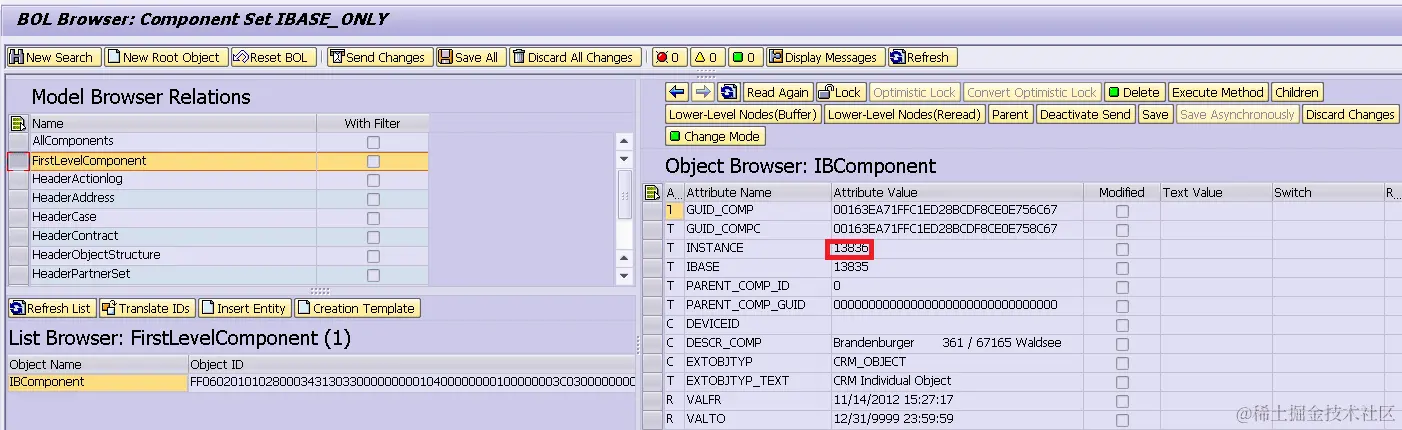Click the green success message counter
The width and height of the screenshot is (1402, 430).
click(745, 57)
